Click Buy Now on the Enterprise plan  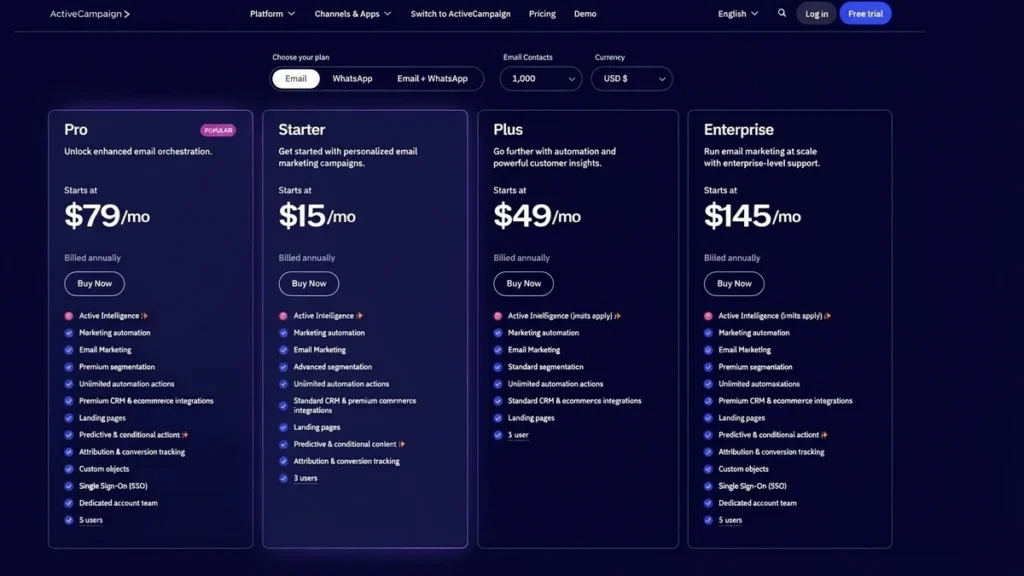(734, 283)
